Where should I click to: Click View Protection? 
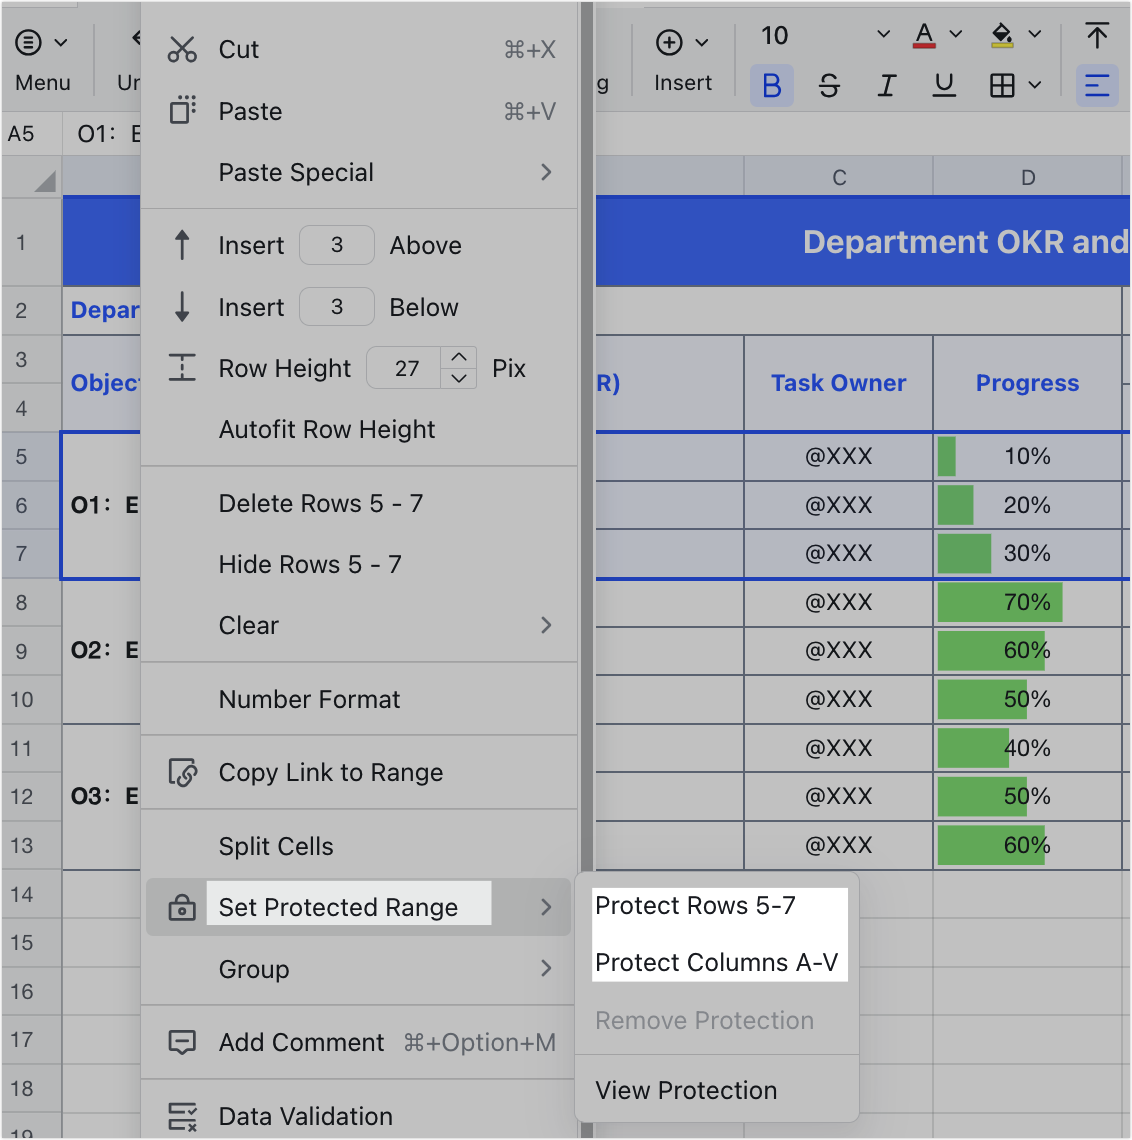coord(686,1091)
